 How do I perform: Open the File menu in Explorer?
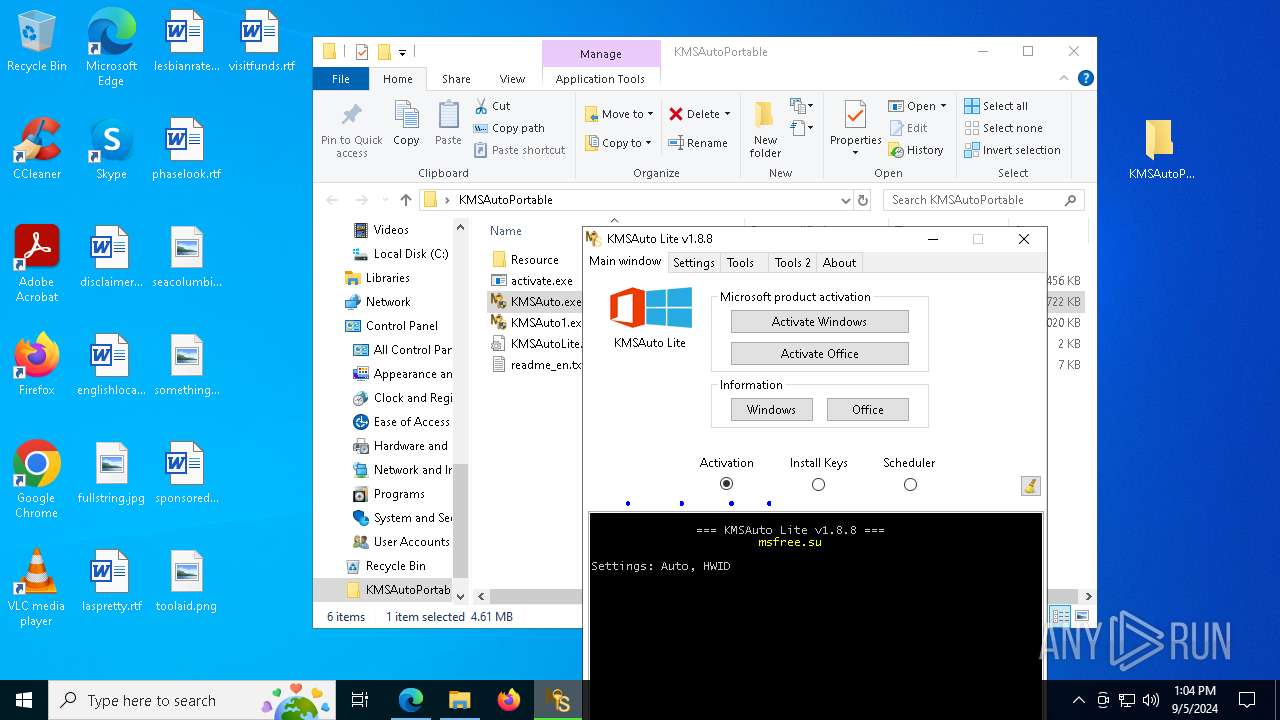(x=341, y=79)
